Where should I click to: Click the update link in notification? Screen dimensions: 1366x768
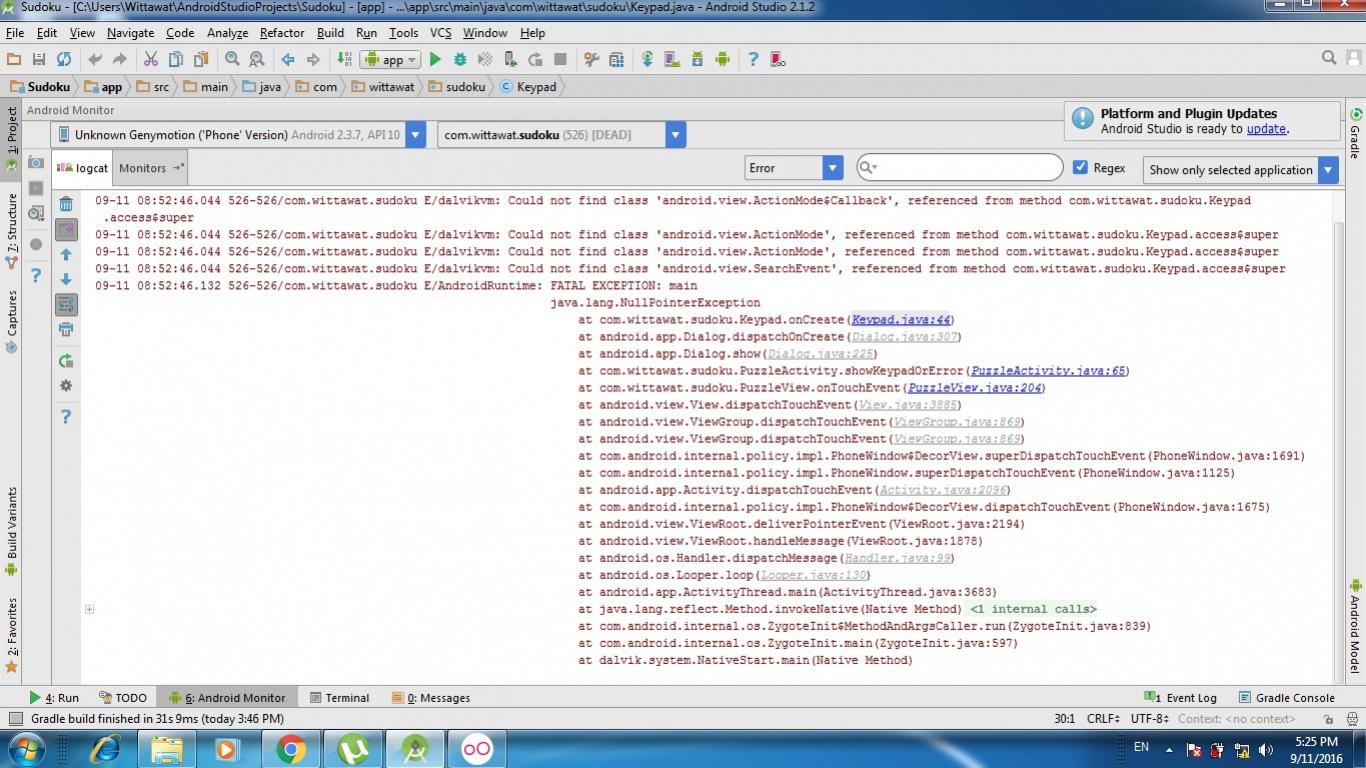pos(1266,129)
